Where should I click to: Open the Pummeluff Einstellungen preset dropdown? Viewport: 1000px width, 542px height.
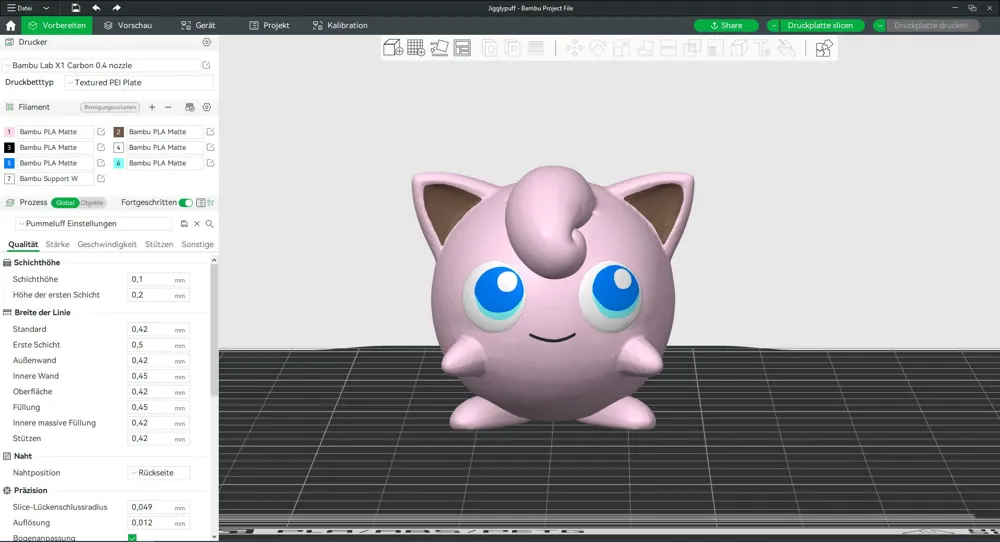(94, 224)
